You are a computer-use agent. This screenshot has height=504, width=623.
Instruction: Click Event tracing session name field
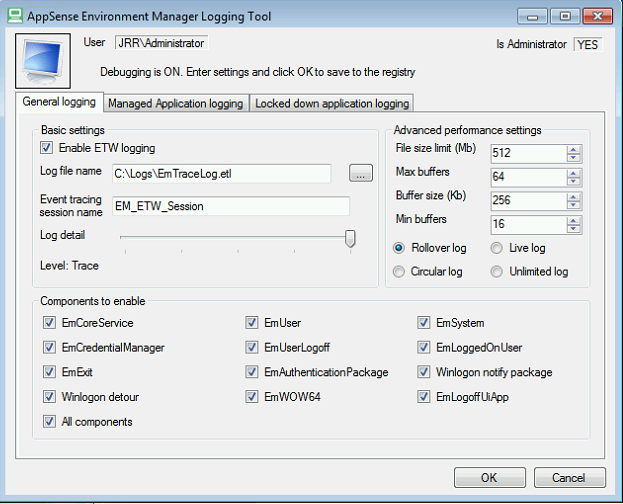(231, 206)
